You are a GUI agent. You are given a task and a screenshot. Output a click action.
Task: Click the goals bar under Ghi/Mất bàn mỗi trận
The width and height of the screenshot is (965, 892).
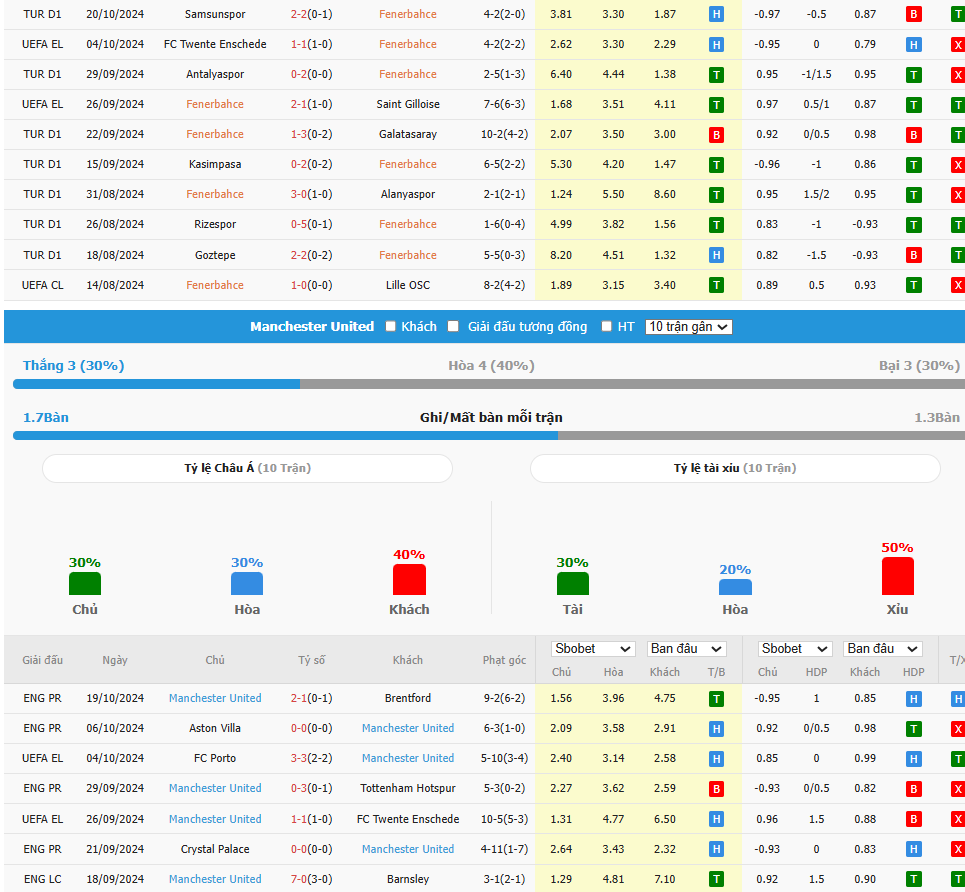click(489, 436)
